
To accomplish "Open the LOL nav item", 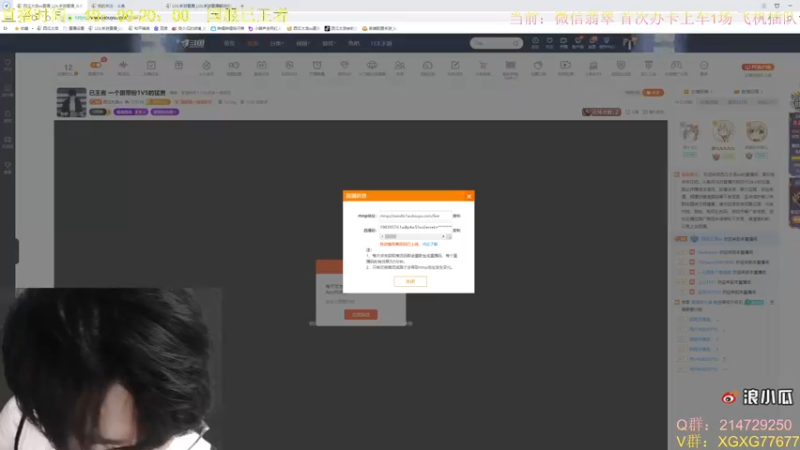I will click(381, 43).
